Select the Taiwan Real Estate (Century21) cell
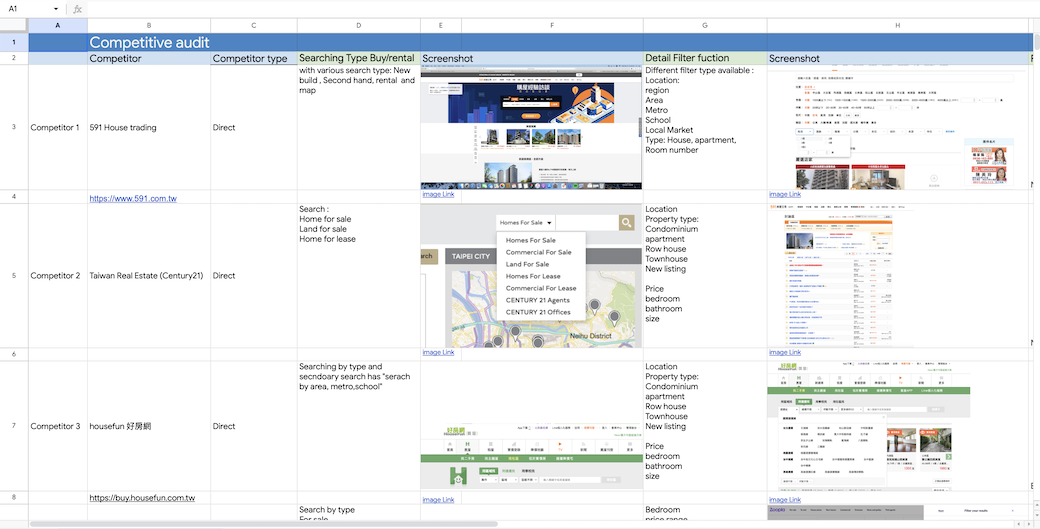1040x529 pixels. click(149, 276)
